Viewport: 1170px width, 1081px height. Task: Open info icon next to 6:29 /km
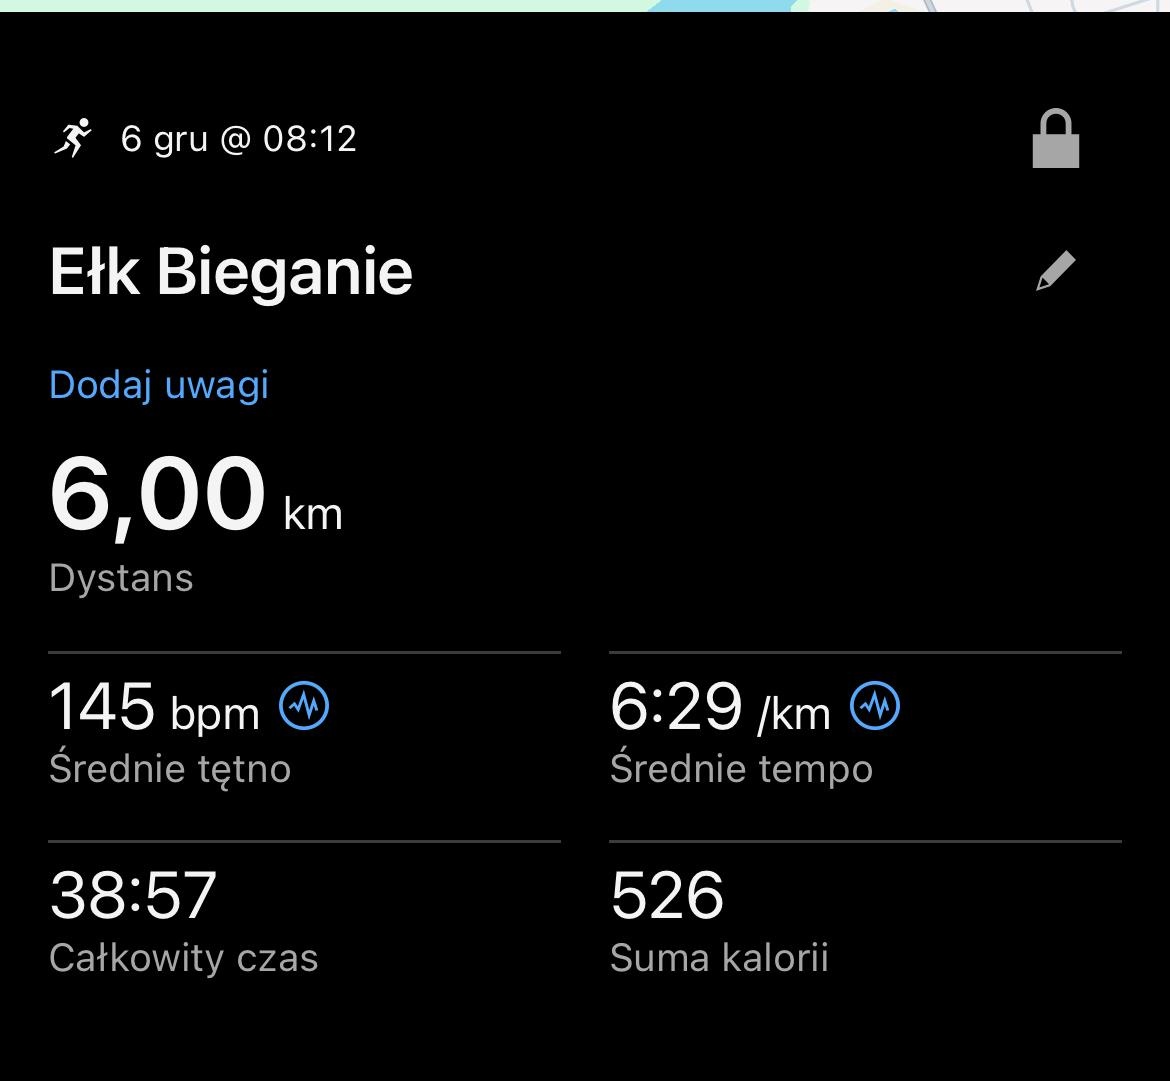click(875, 706)
